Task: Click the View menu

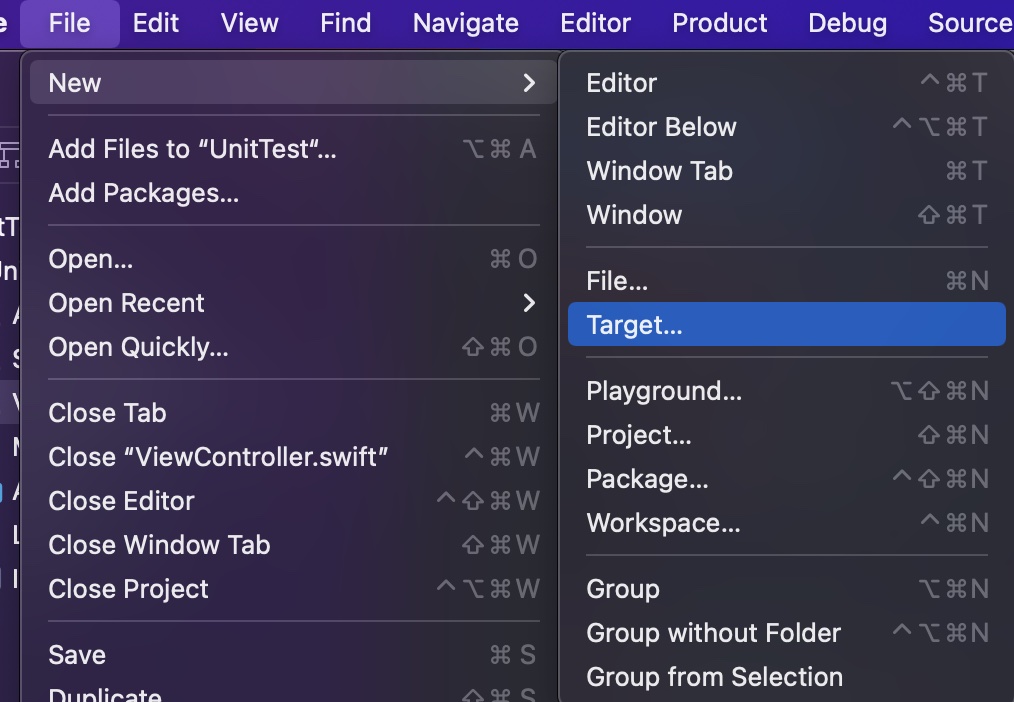Action: pyautogui.click(x=249, y=23)
